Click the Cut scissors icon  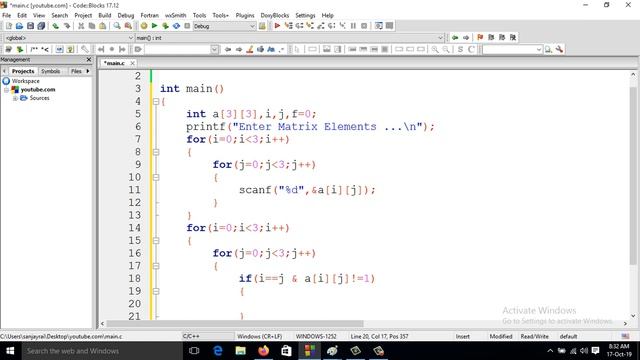coord(81,26)
